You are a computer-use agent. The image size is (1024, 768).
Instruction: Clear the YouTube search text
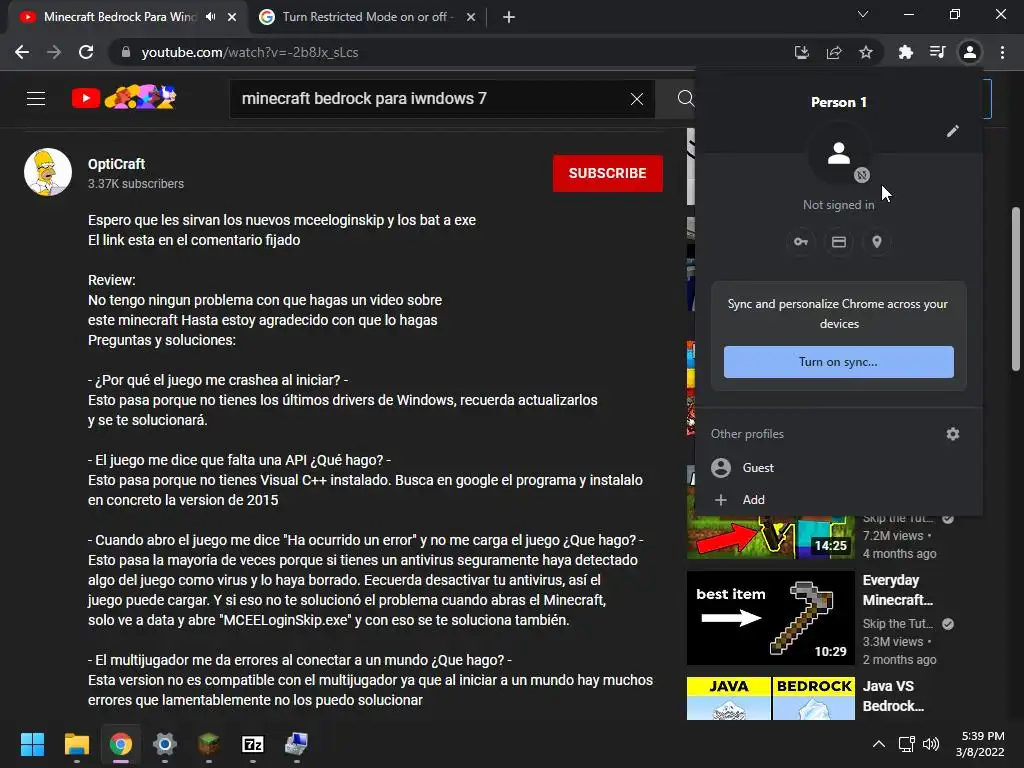pos(637,99)
